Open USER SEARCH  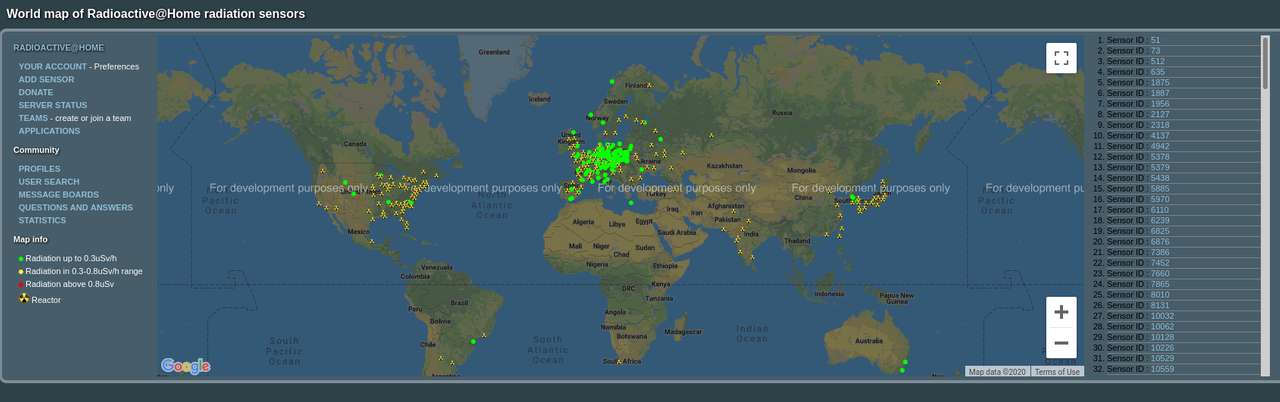pyautogui.click(x=49, y=182)
